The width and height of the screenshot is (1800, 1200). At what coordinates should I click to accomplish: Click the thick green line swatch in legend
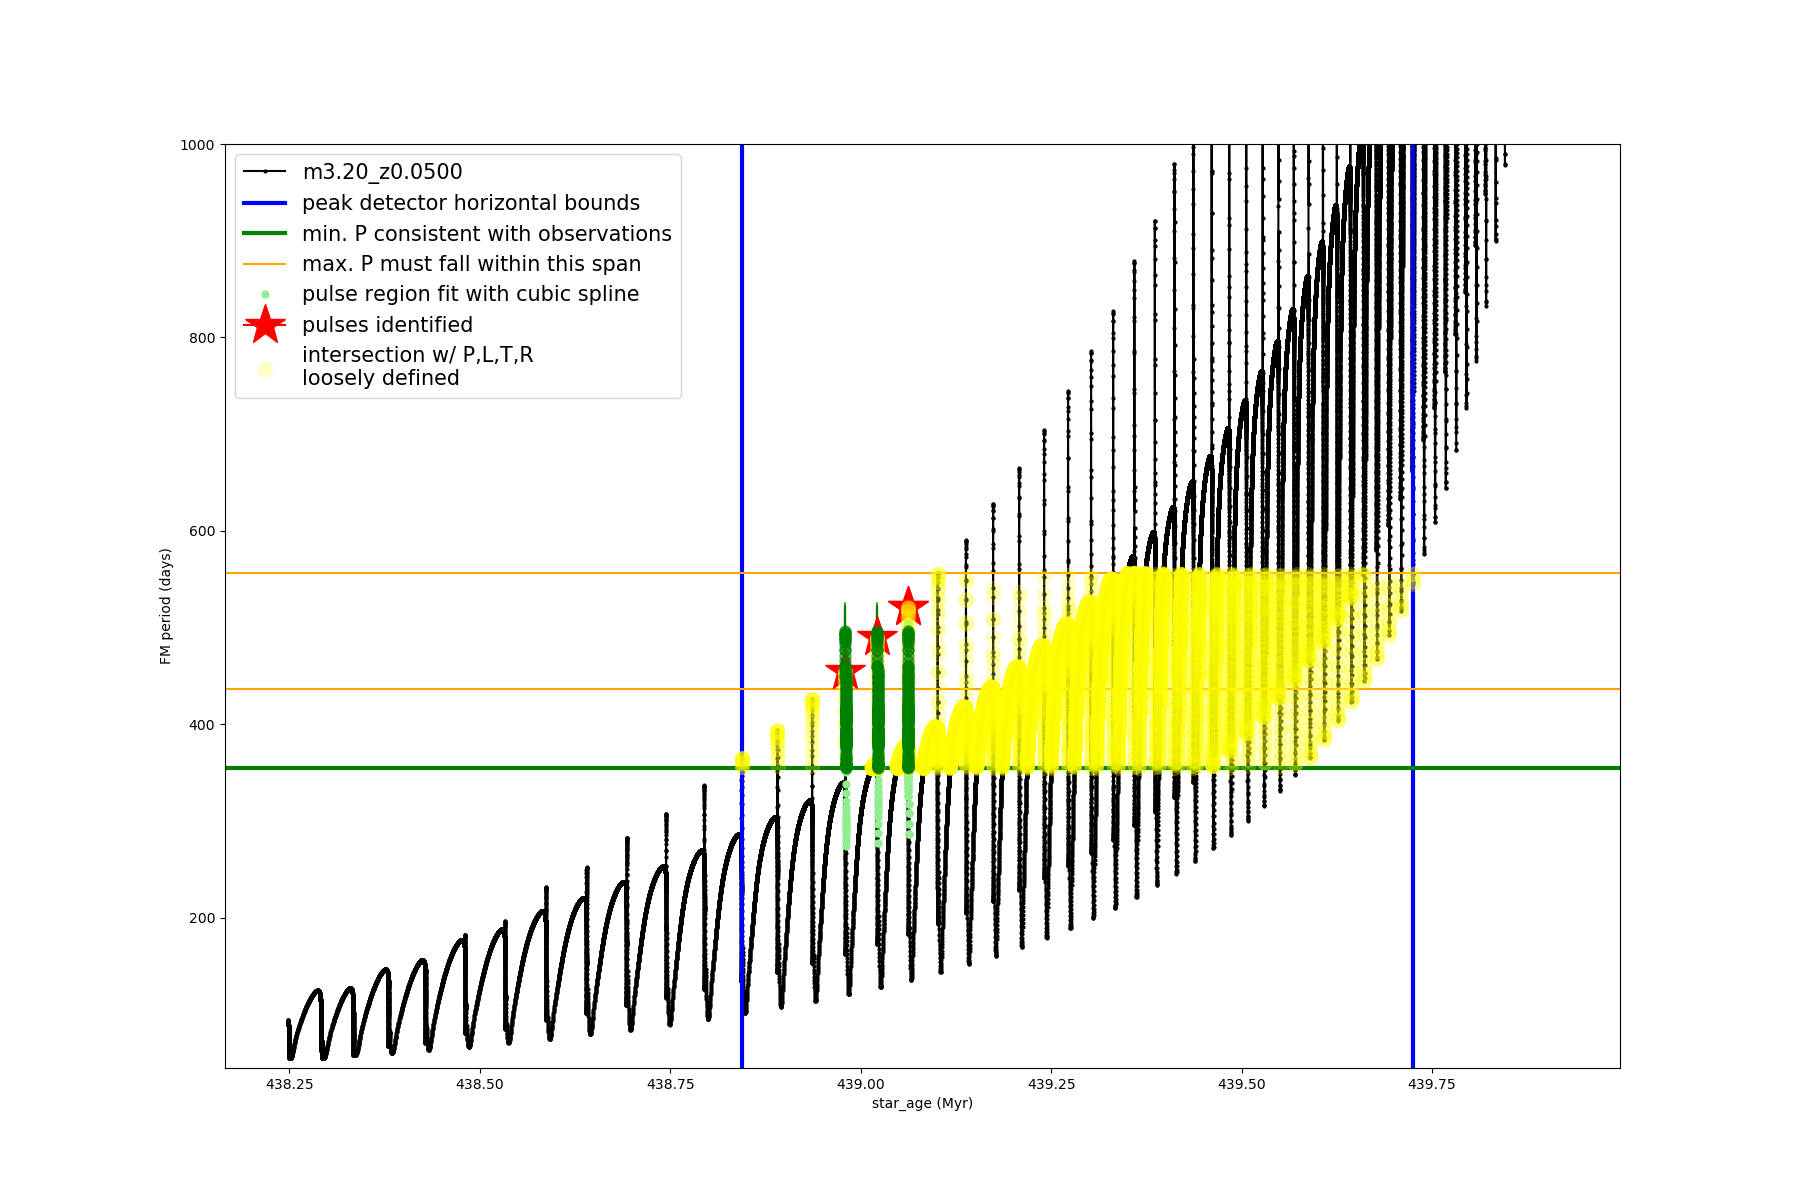265,233
